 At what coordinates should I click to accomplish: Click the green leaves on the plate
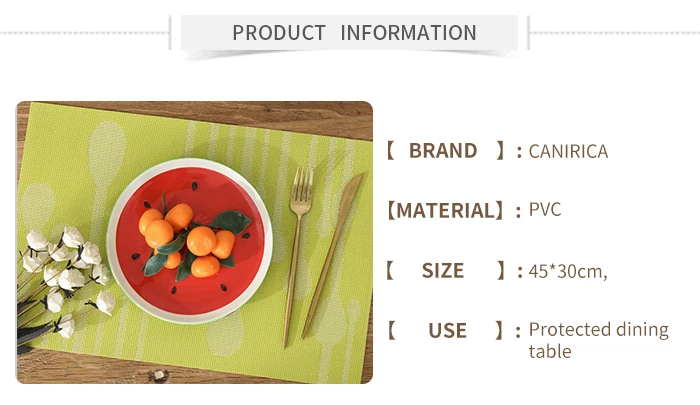pyautogui.click(x=232, y=221)
